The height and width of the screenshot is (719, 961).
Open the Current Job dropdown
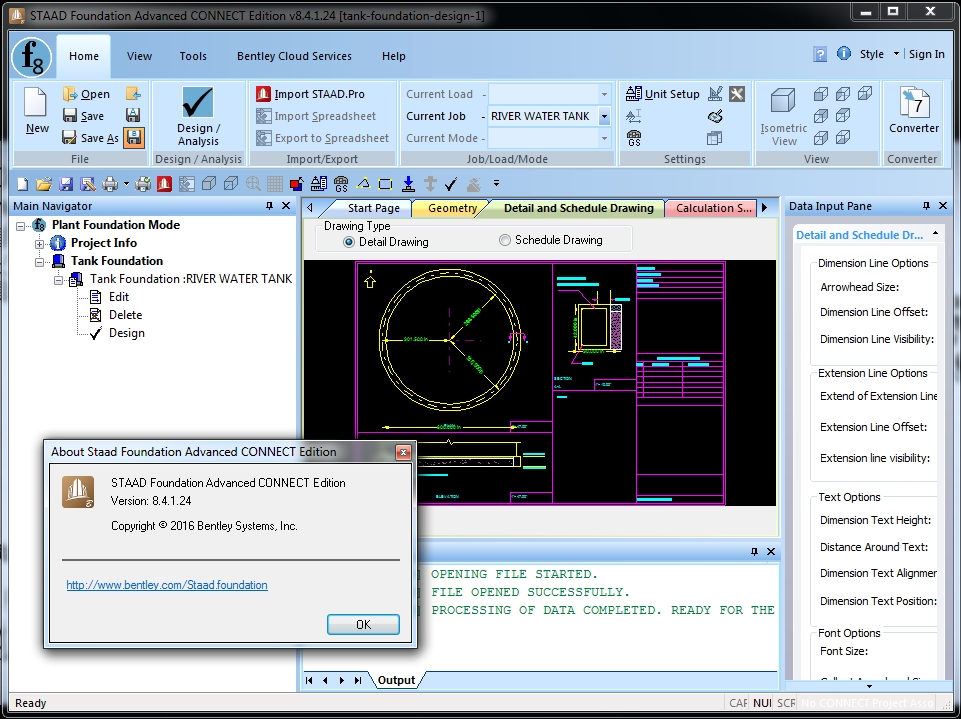(x=604, y=116)
